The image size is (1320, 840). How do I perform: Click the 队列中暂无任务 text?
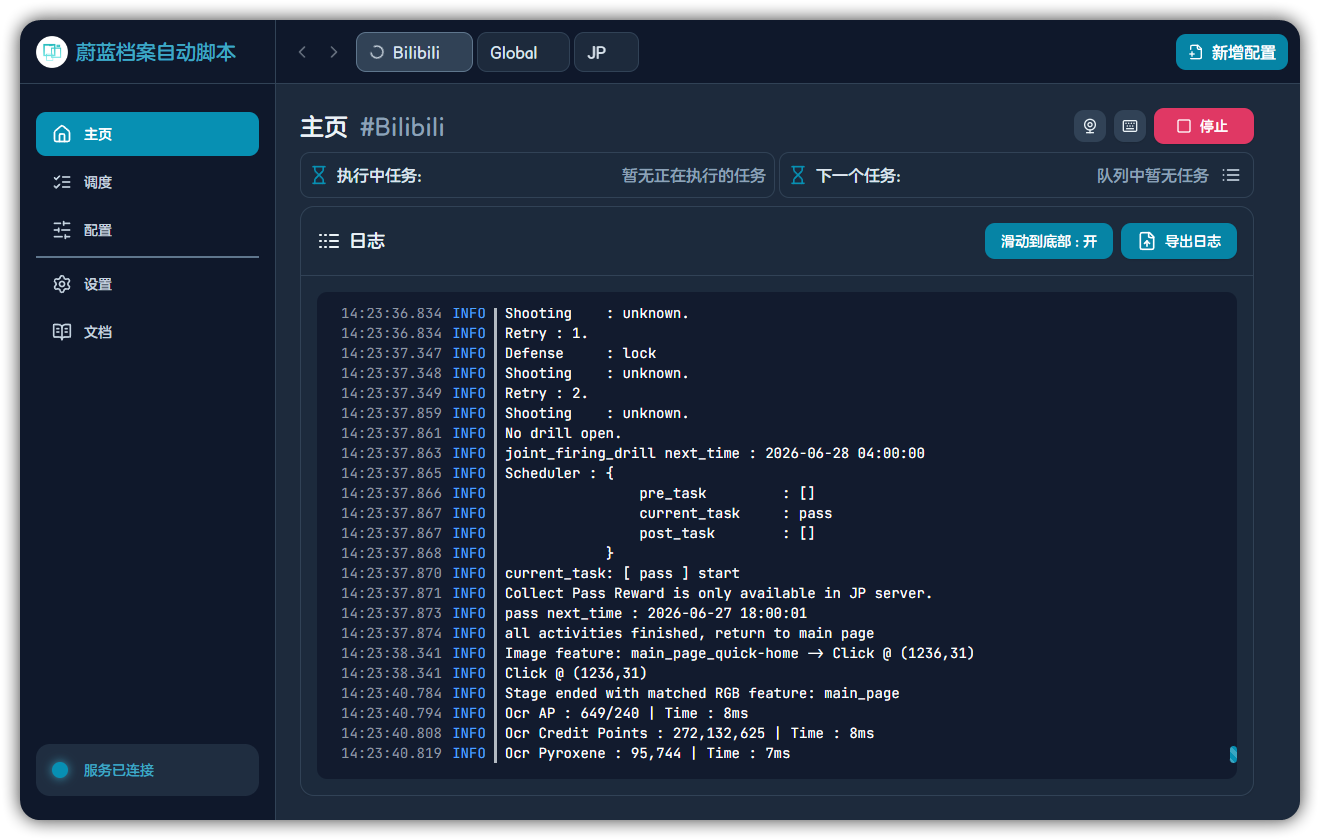pos(1153,176)
